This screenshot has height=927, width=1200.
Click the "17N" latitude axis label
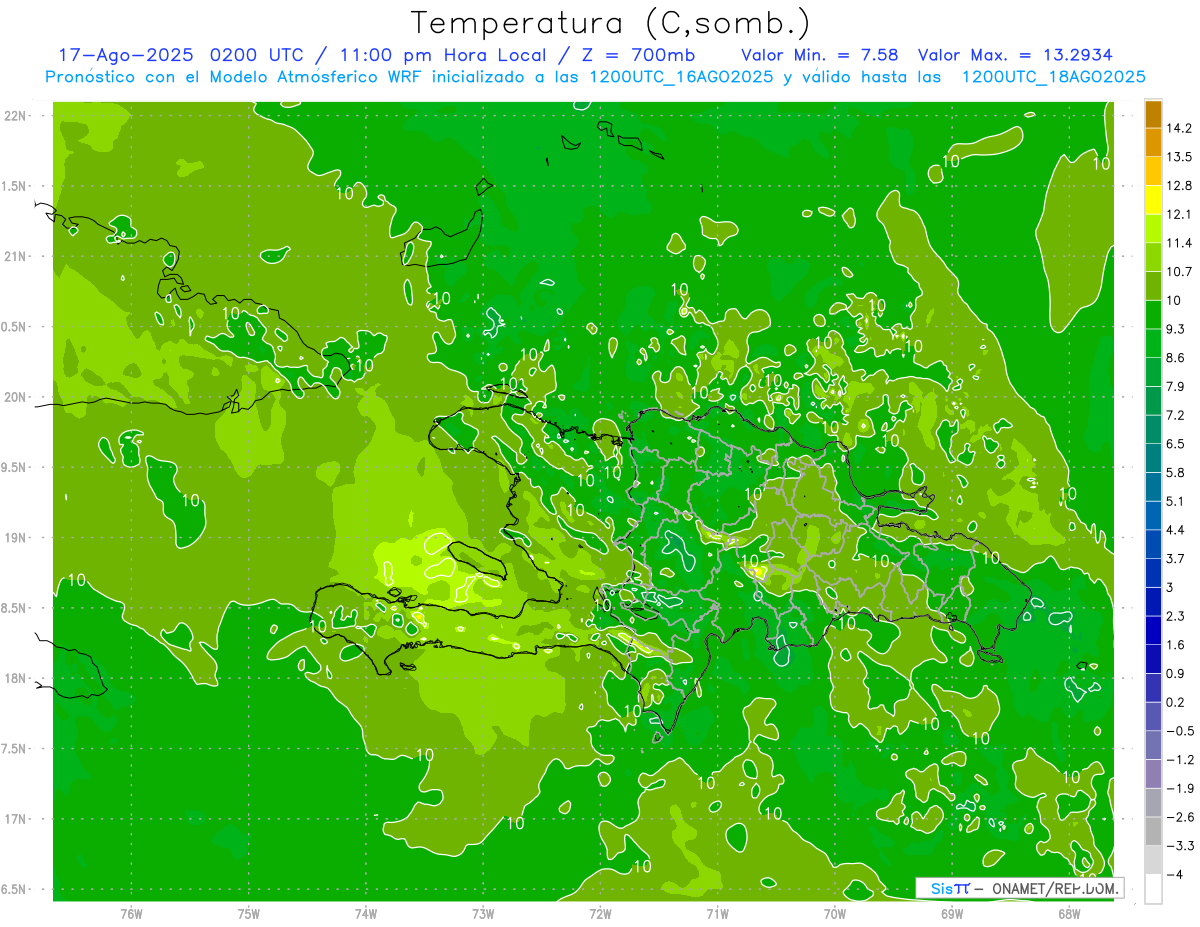coord(15,819)
